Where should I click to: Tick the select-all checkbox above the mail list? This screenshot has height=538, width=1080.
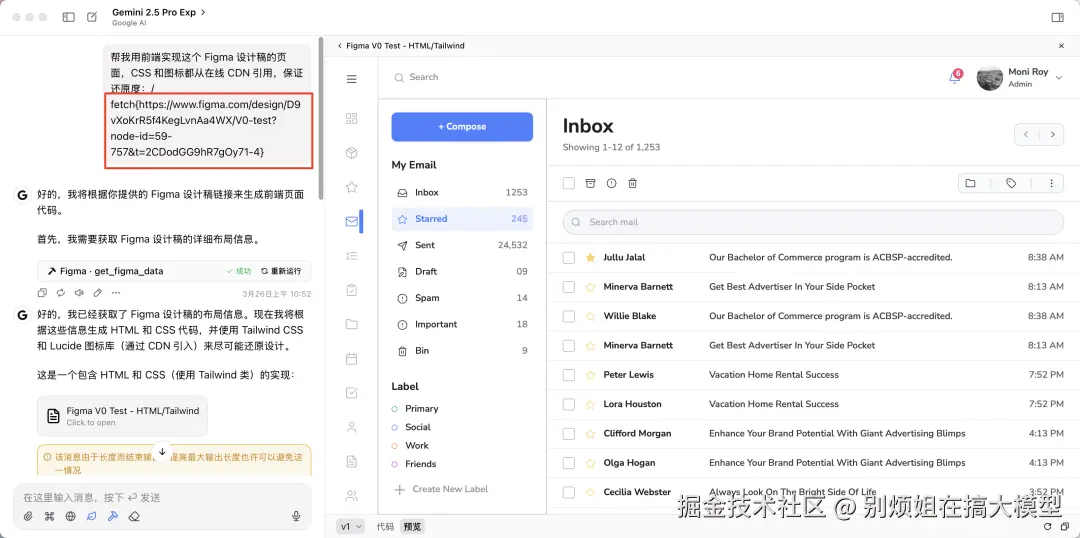click(568, 183)
